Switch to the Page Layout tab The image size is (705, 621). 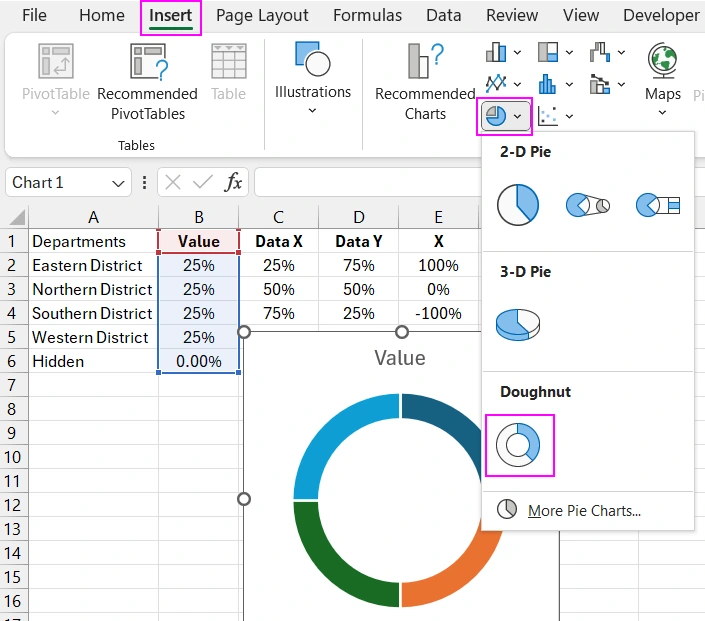coord(262,16)
